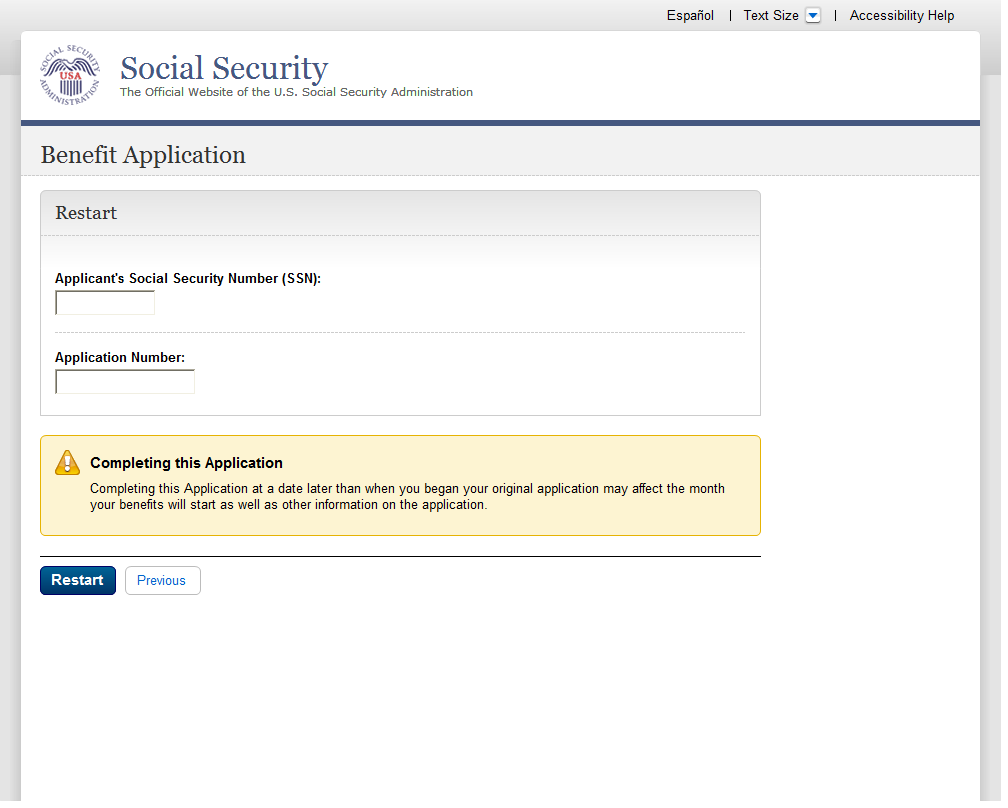This screenshot has width=1008, height=808.
Task: Click the Application Number label
Action: pos(120,358)
